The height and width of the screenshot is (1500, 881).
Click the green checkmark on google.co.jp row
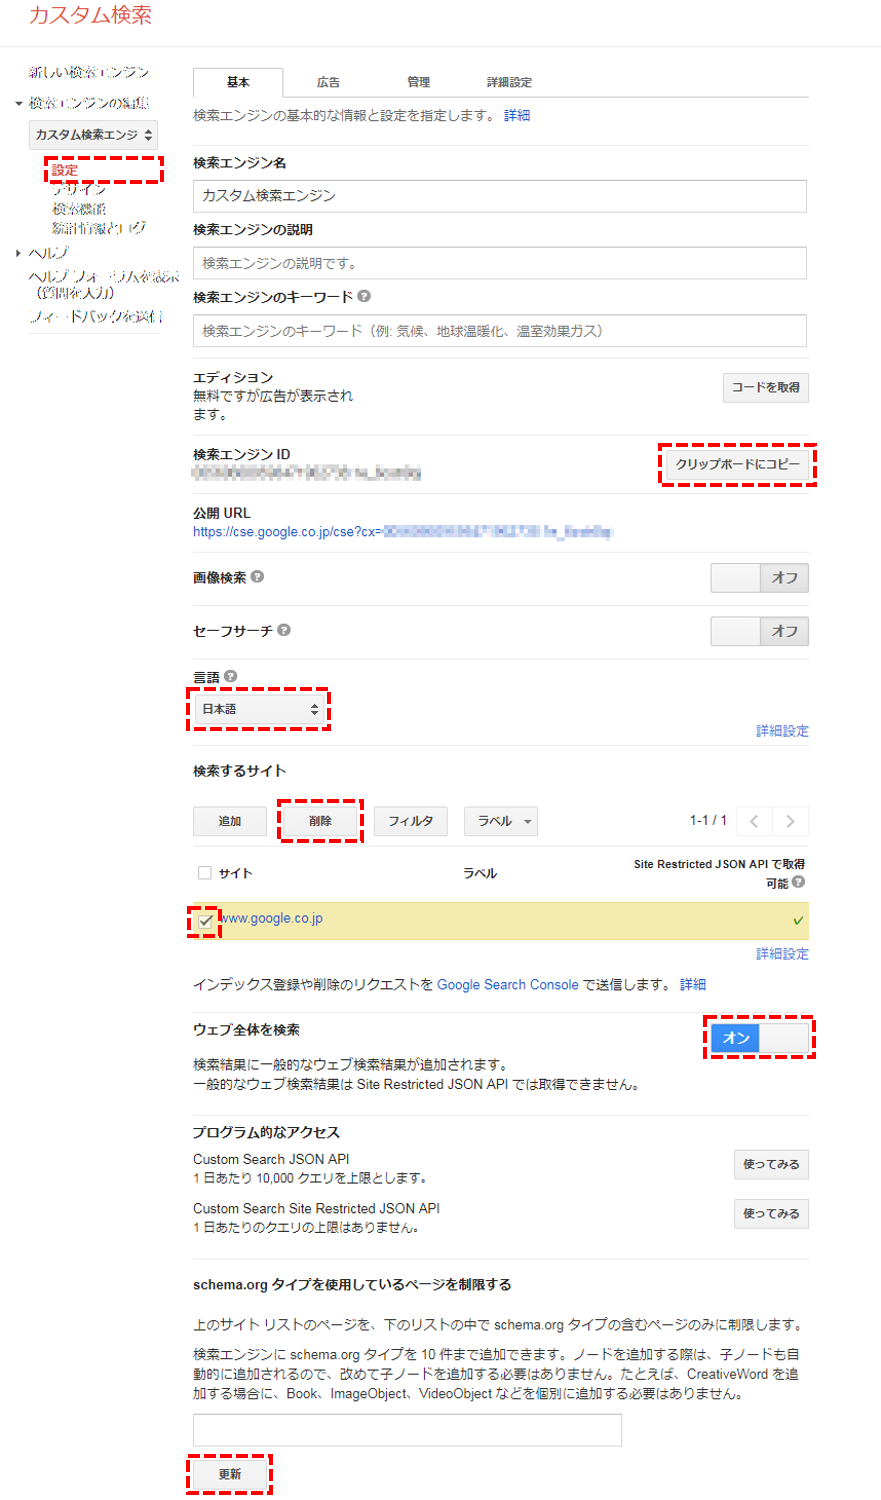point(797,919)
